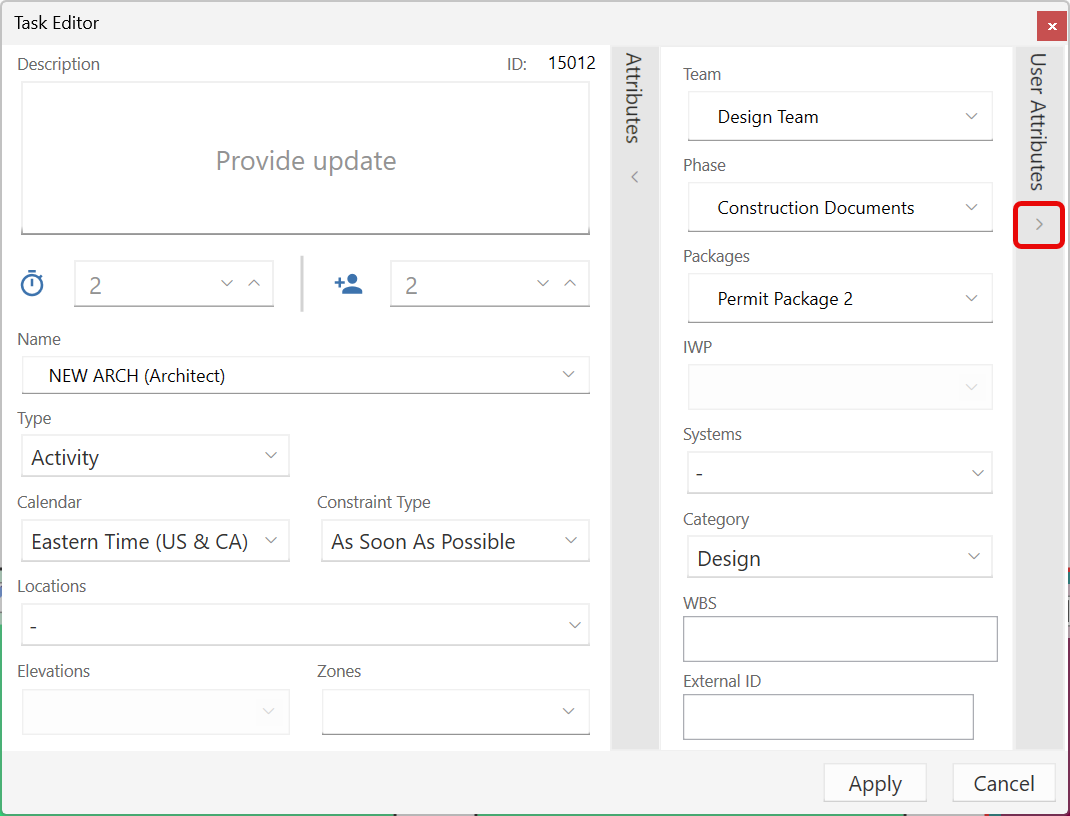The height and width of the screenshot is (816, 1070).
Task: Click the Cancel button
Action: [1004, 783]
